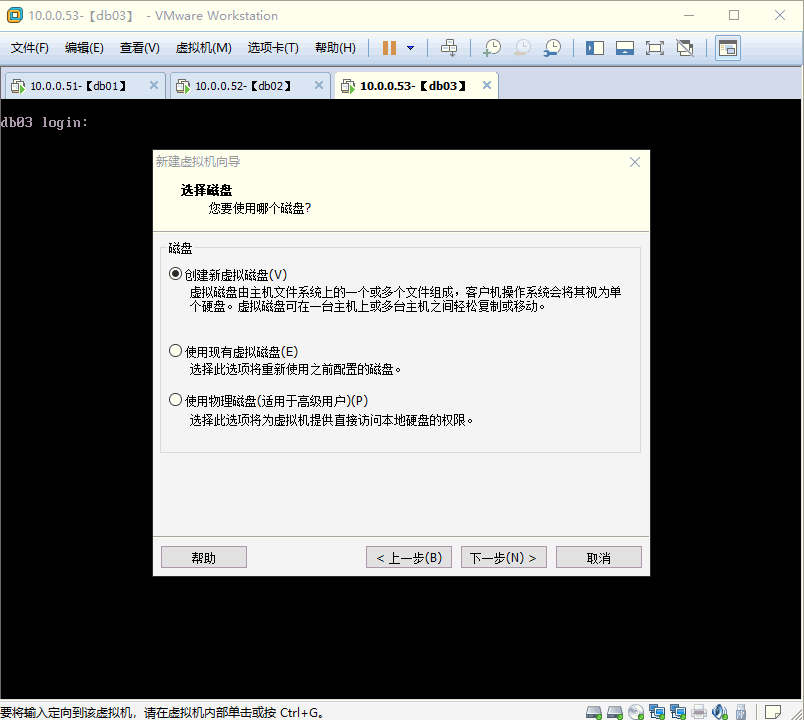Image resolution: width=804 pixels, height=720 pixels.
Task: Open the power options dropdown arrow
Action: [x=410, y=48]
